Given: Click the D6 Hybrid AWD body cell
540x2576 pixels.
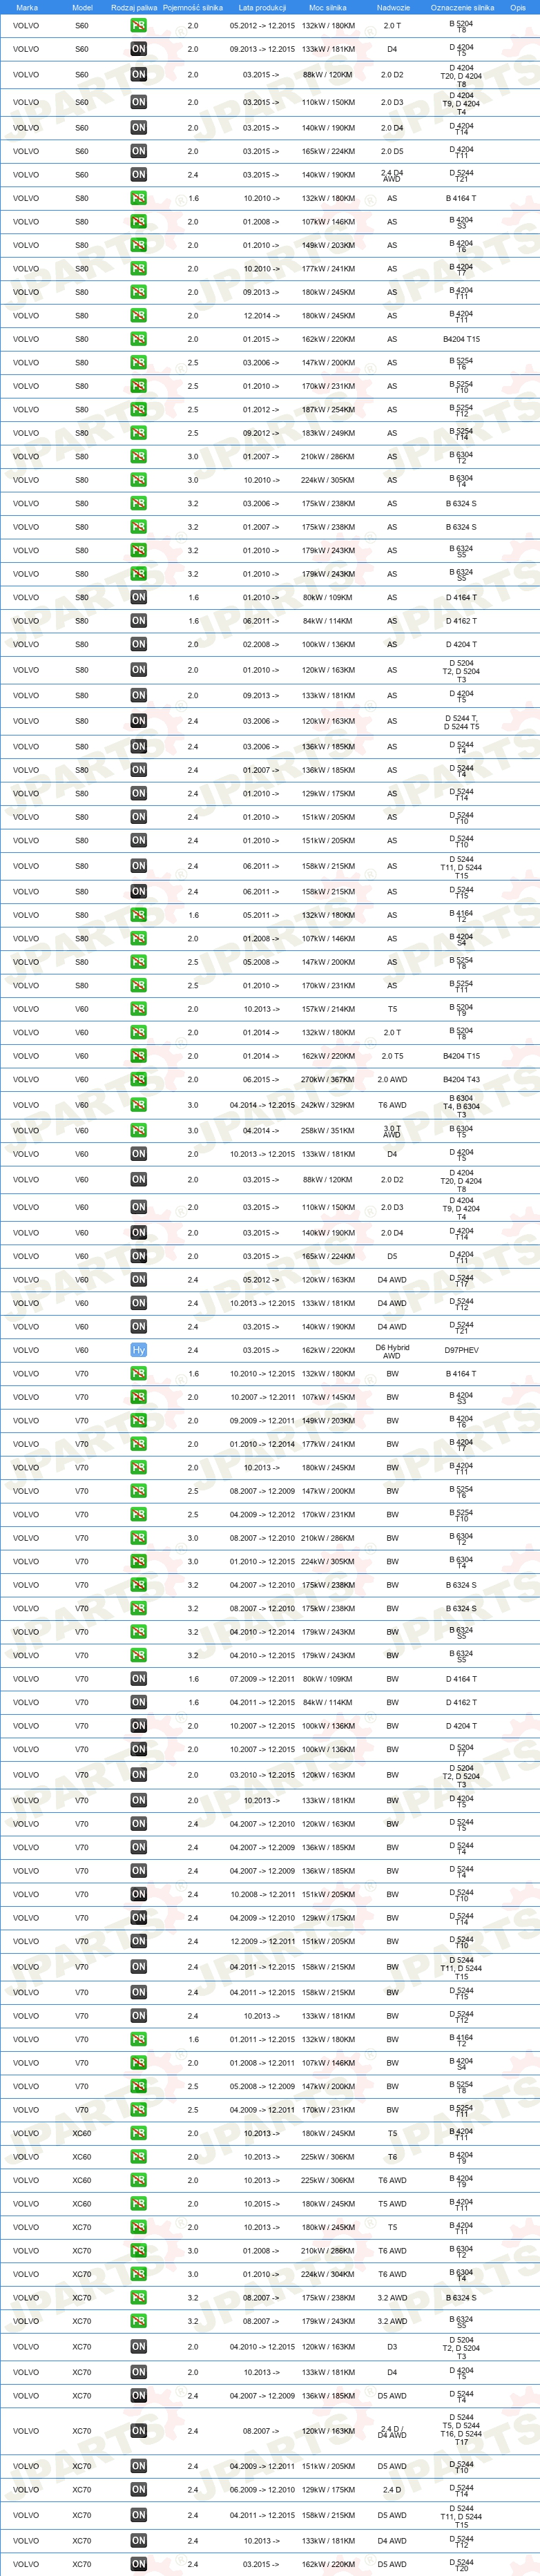Looking at the screenshot, I should tap(392, 1351).
